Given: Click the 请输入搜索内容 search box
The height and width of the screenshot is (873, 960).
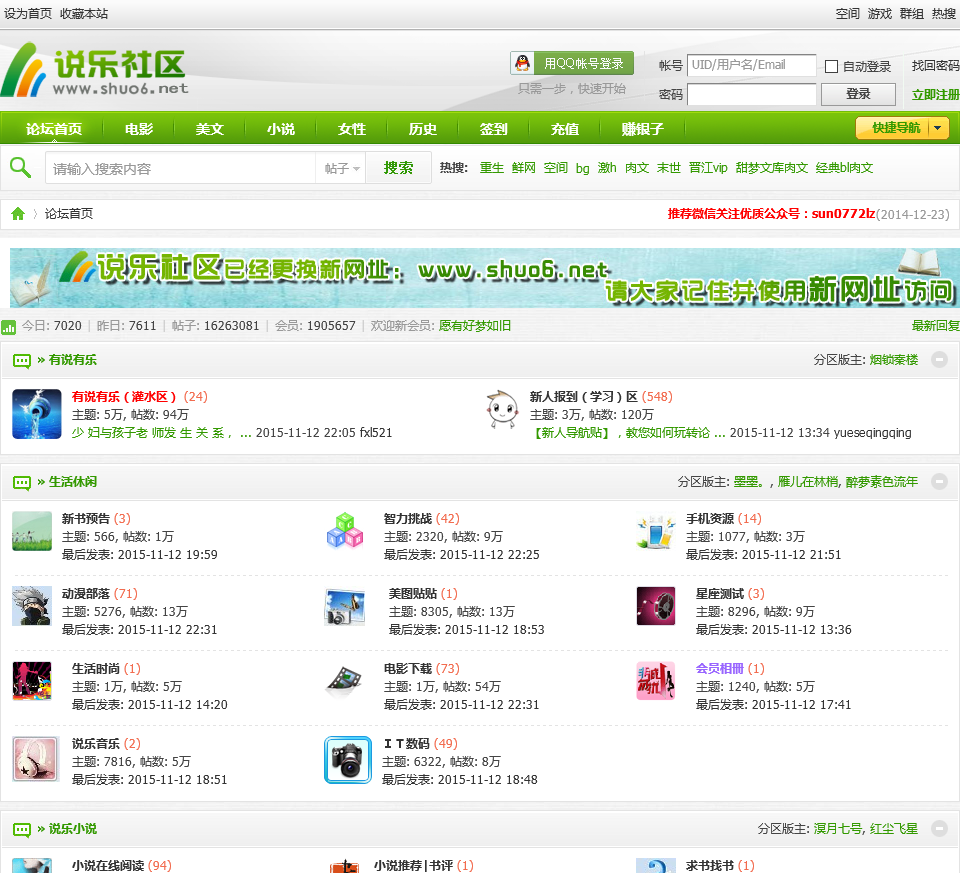Looking at the screenshot, I should 180,168.
